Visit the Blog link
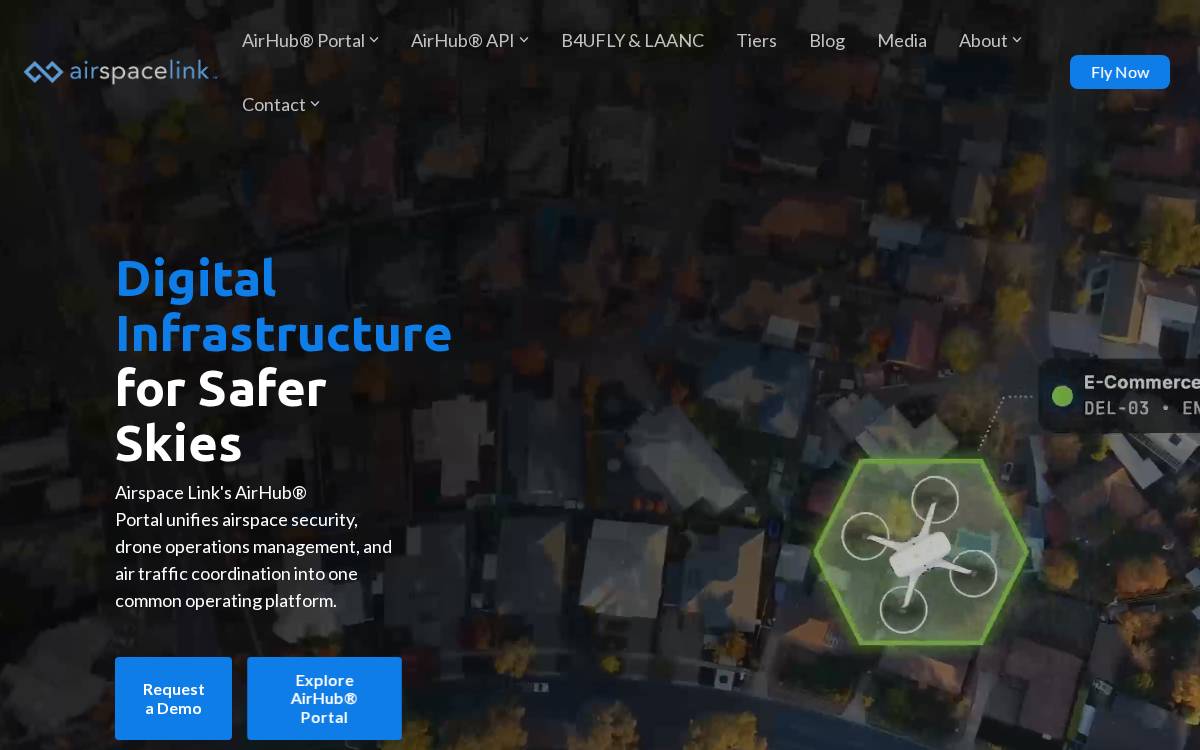 pyautogui.click(x=827, y=41)
